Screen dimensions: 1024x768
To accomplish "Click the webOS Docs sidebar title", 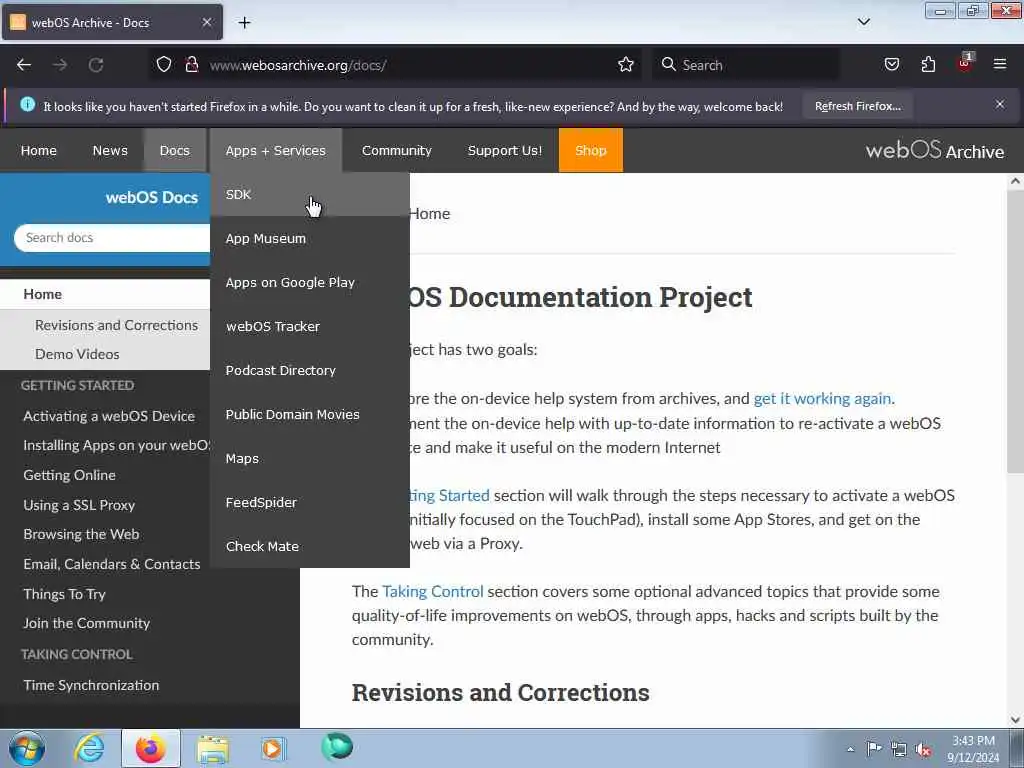I will coord(152,197).
